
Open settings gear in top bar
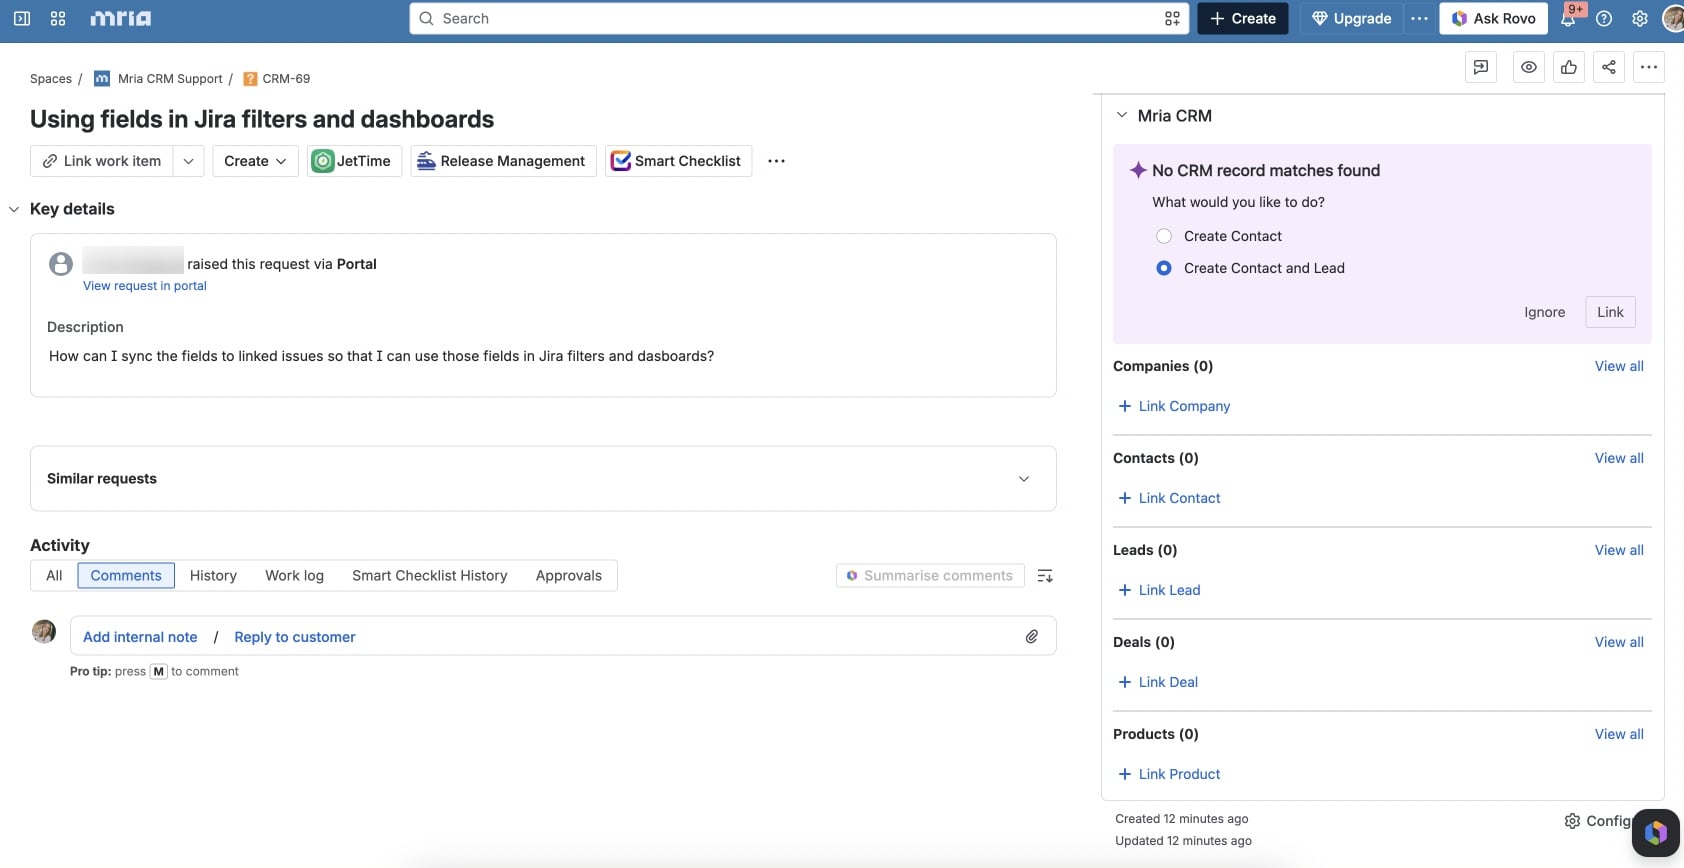[1640, 18]
